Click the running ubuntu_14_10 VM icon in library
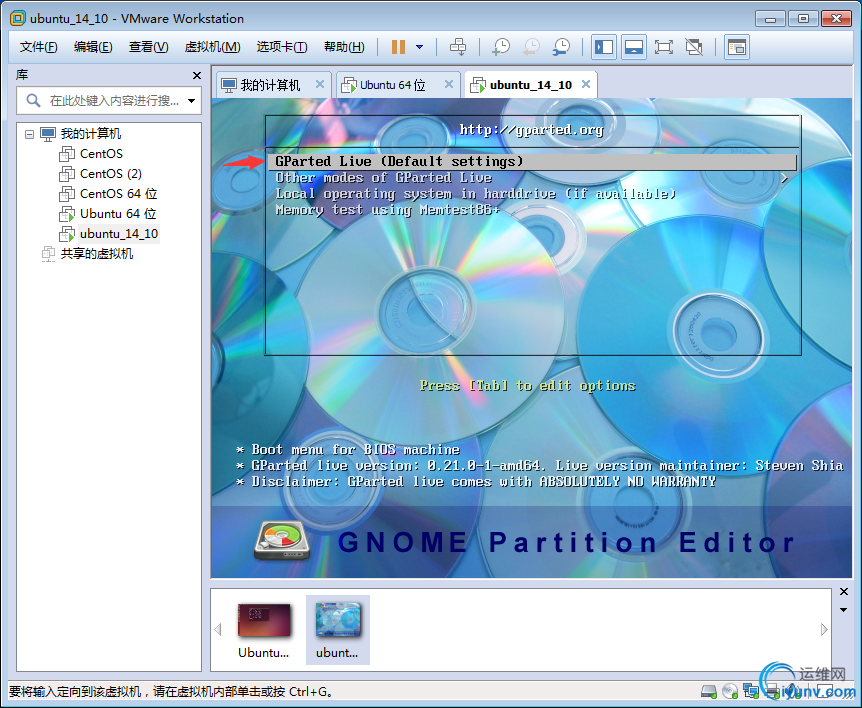862x708 pixels. point(67,234)
